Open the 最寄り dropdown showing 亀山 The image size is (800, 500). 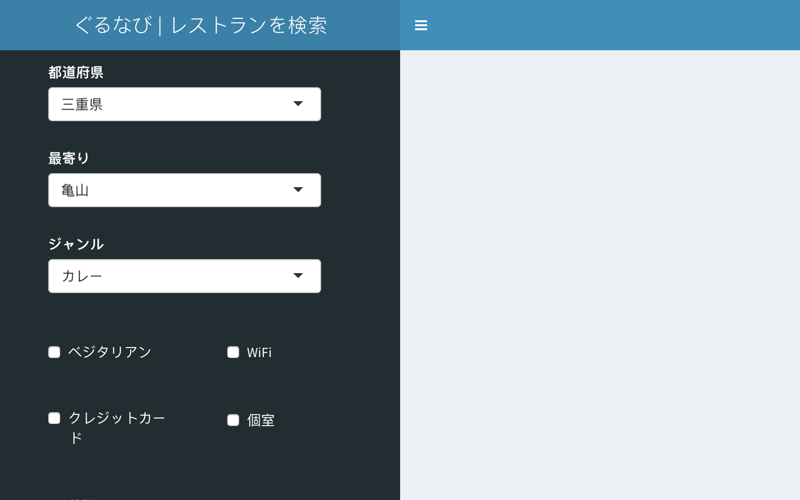[184, 190]
